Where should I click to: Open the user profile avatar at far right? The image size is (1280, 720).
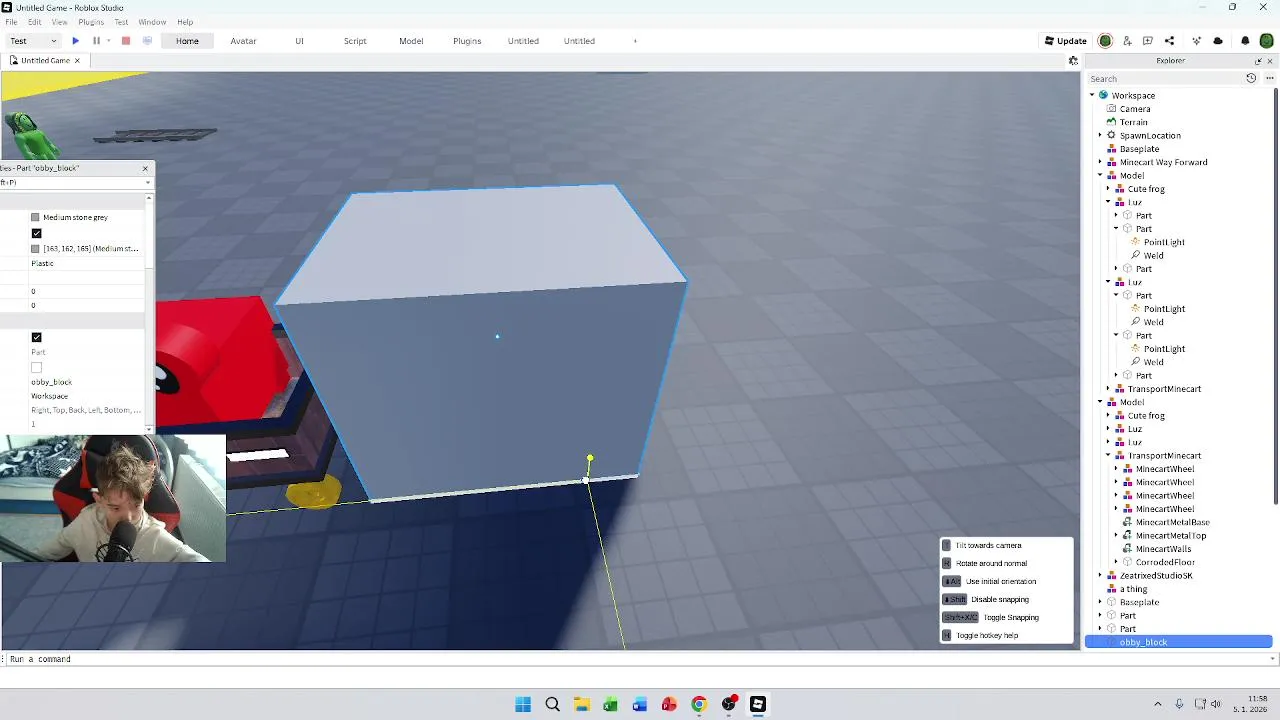(x=1267, y=41)
